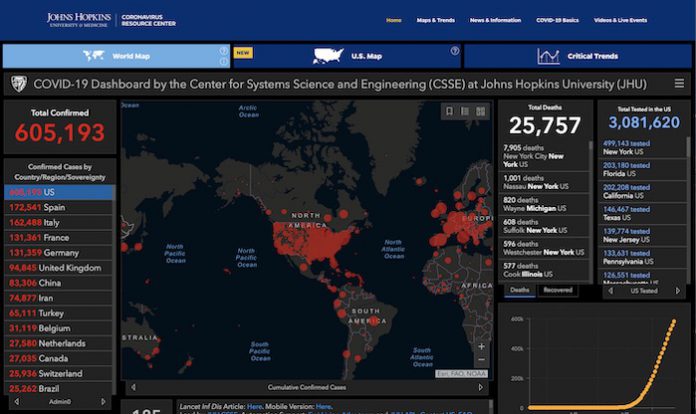This screenshot has height=414, width=696.
Task: Click Nassau New York 1,001 deaths entry
Action: tap(544, 182)
